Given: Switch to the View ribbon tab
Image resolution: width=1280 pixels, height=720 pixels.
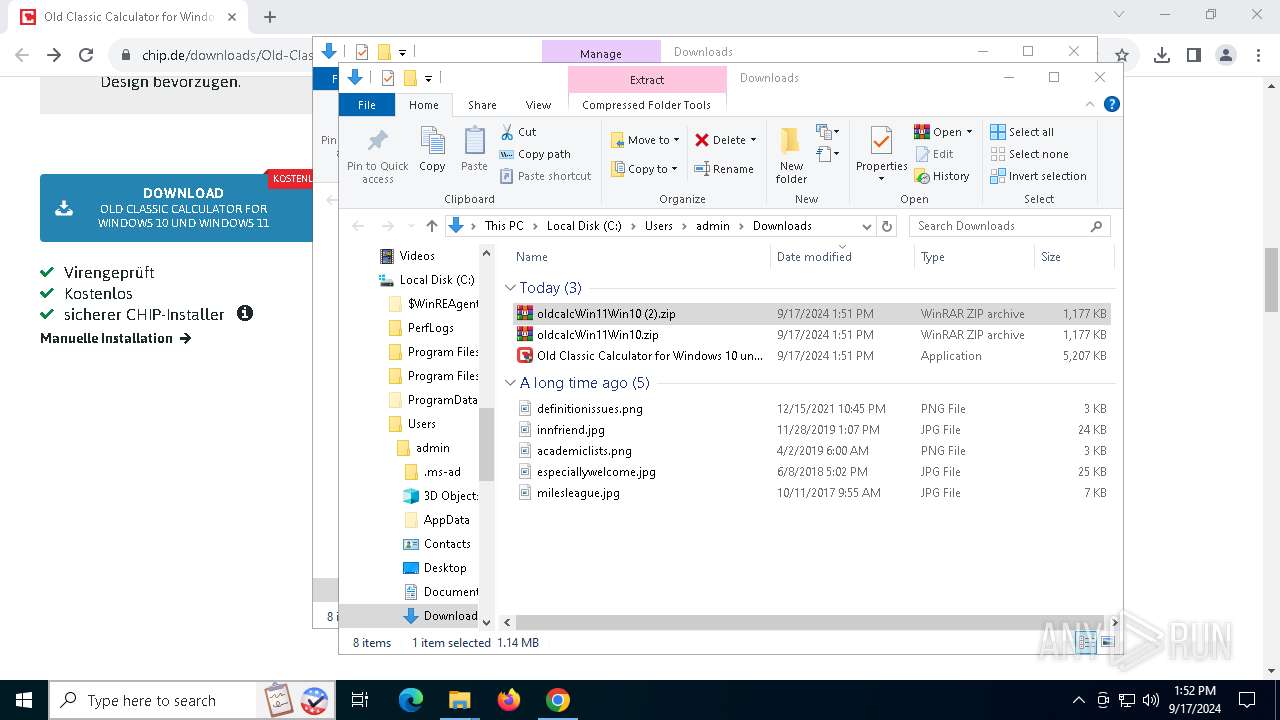Looking at the screenshot, I should tap(538, 105).
